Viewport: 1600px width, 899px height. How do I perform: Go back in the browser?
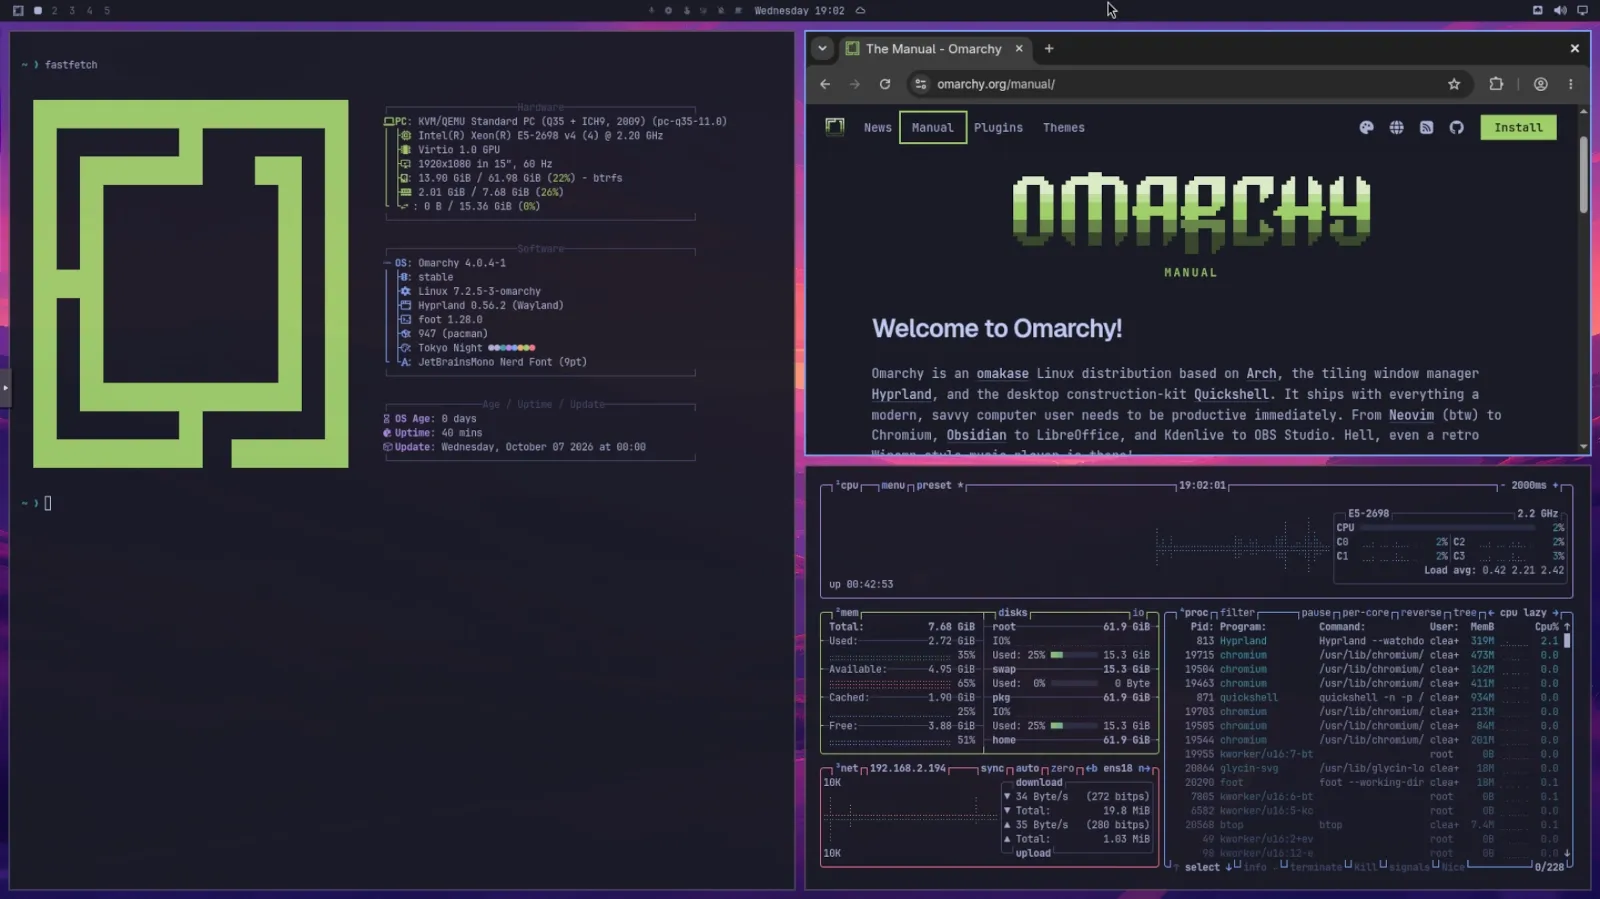pos(825,84)
